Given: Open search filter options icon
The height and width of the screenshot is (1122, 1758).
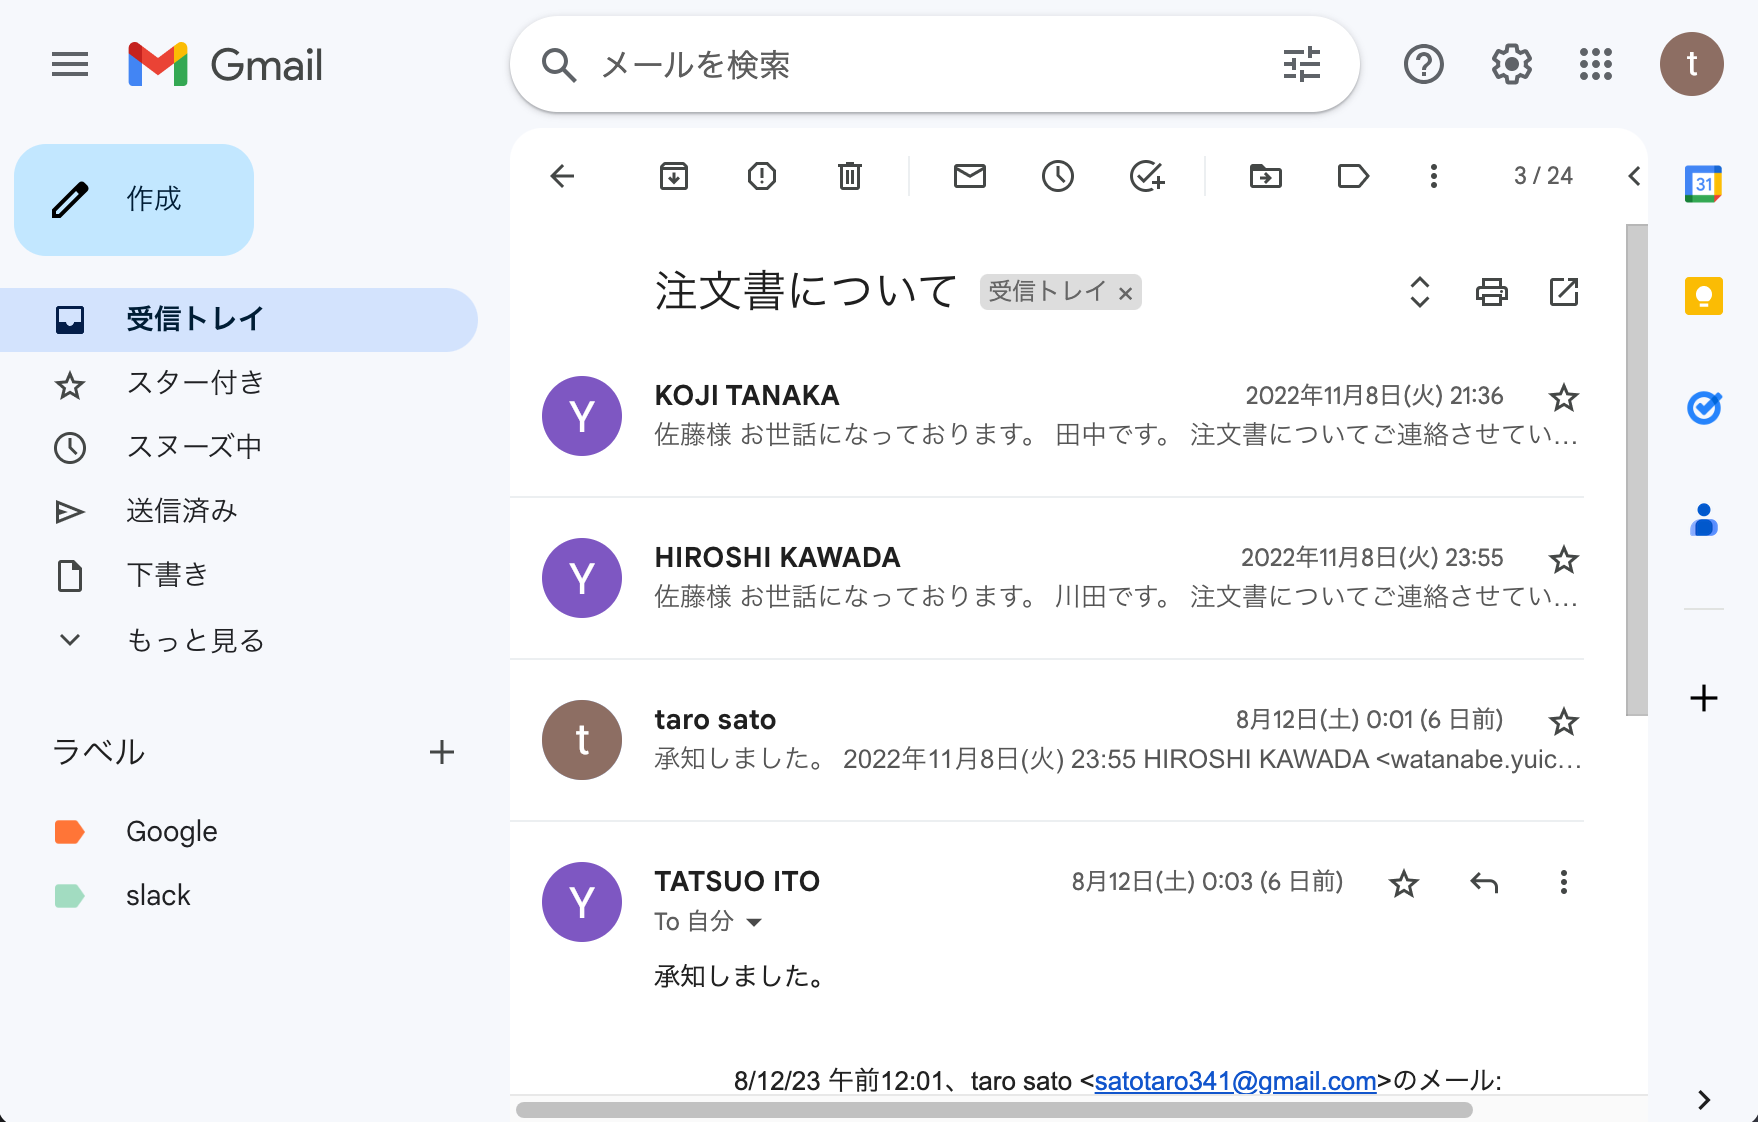Looking at the screenshot, I should click(1302, 65).
